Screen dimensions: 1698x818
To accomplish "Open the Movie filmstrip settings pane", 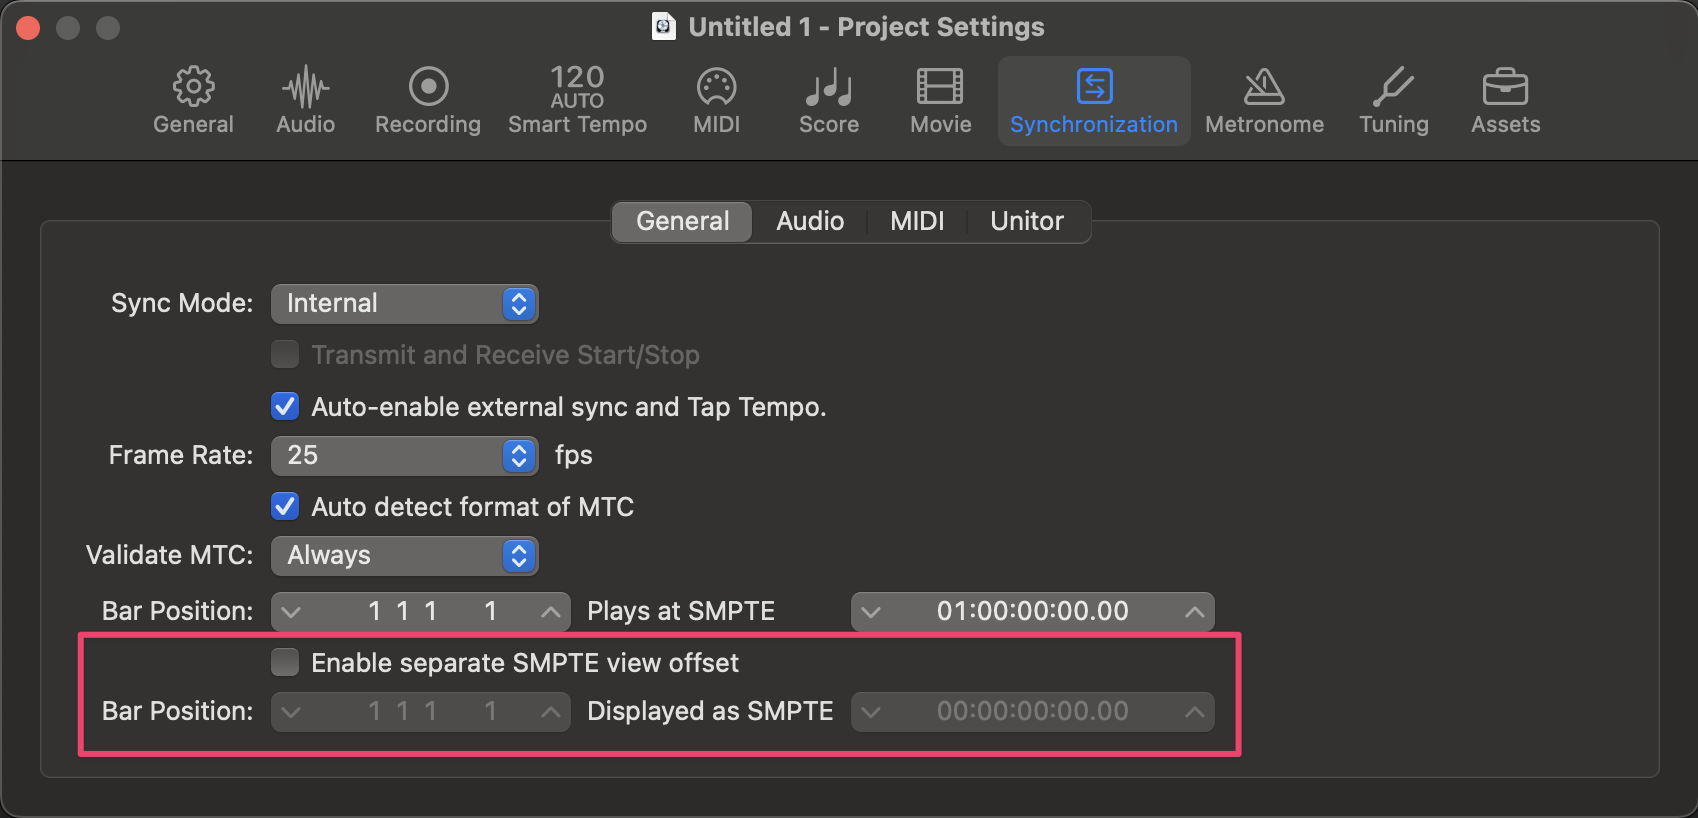I will point(940,101).
